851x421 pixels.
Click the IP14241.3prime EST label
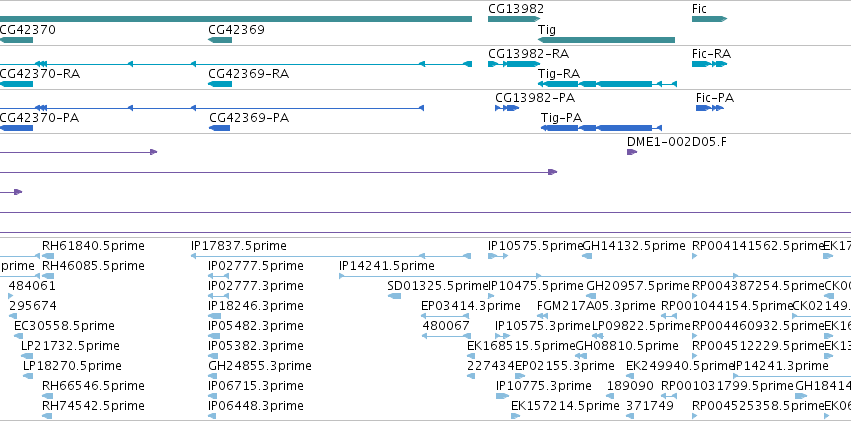coord(781,366)
